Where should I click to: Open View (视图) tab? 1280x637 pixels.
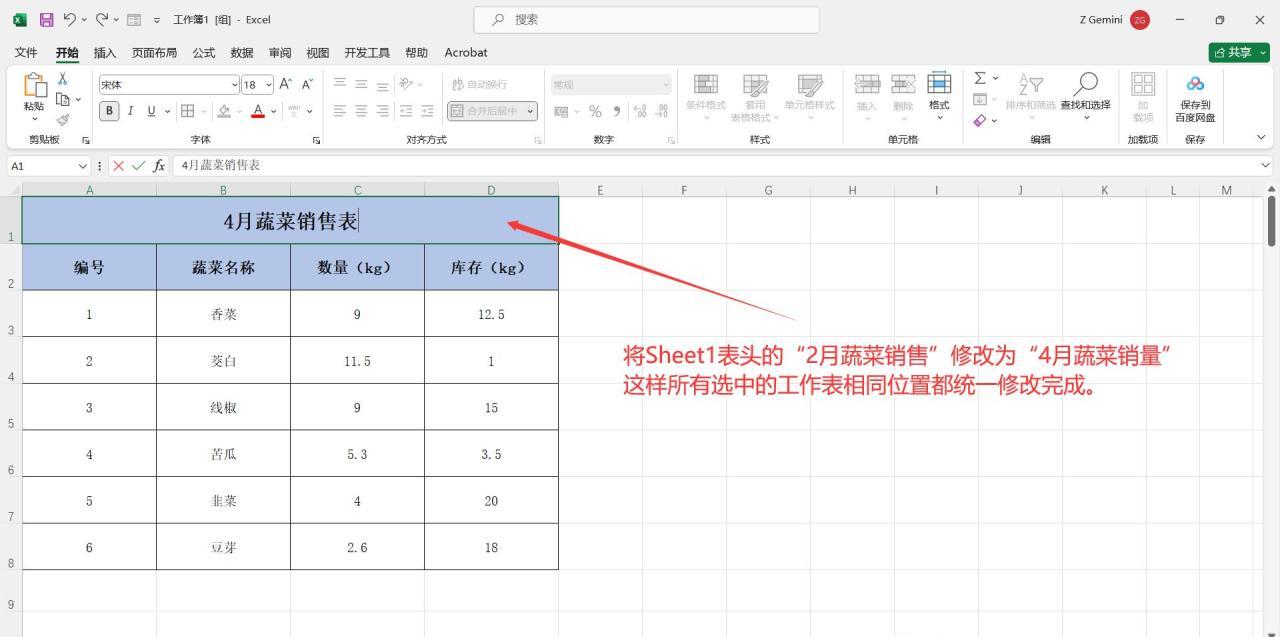click(x=318, y=52)
